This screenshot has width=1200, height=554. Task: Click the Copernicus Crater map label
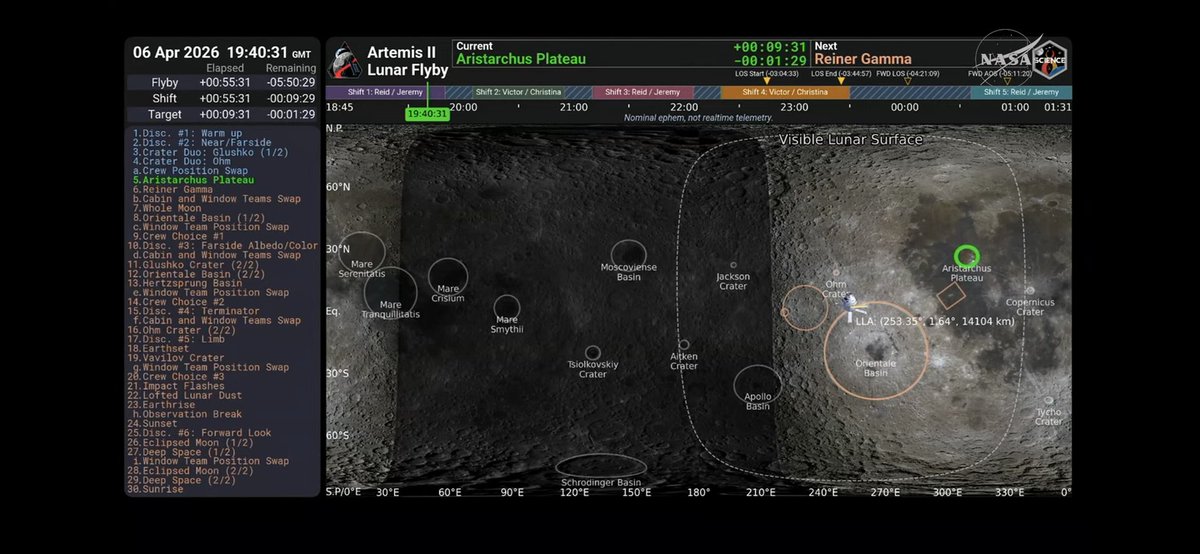click(1030, 307)
